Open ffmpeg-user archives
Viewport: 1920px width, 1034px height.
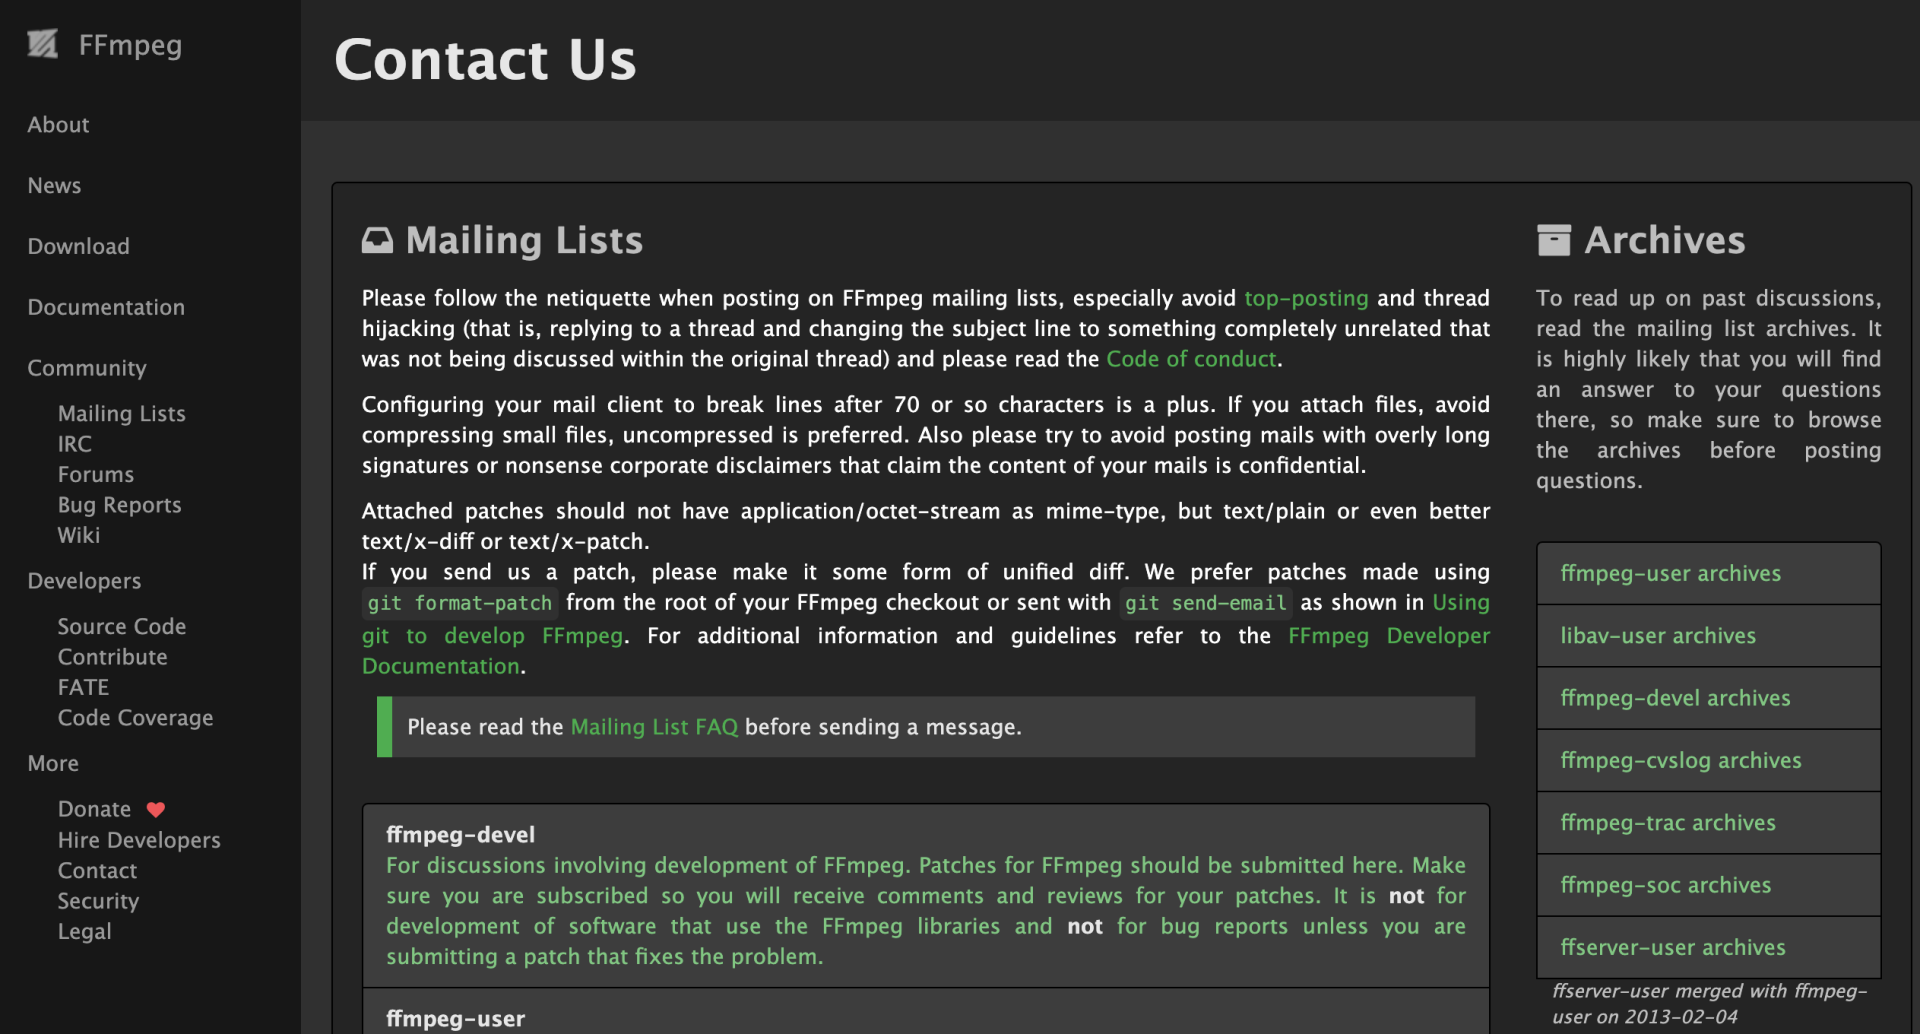(x=1670, y=574)
